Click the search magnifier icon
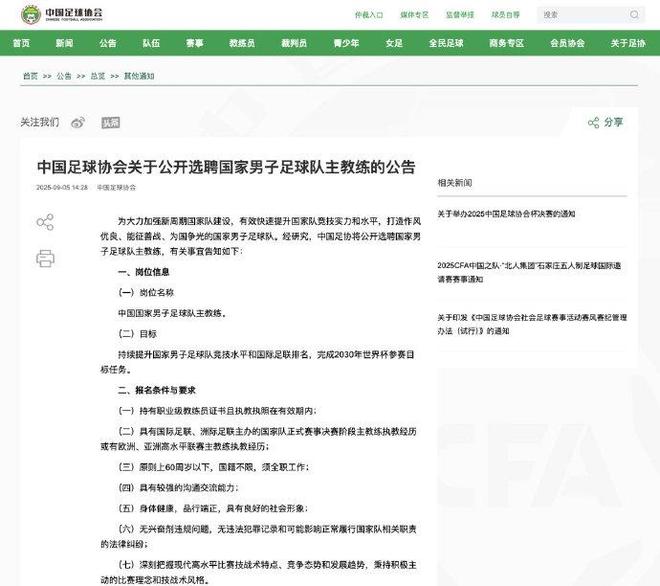This screenshot has width=660, height=586. pyautogui.click(x=634, y=15)
